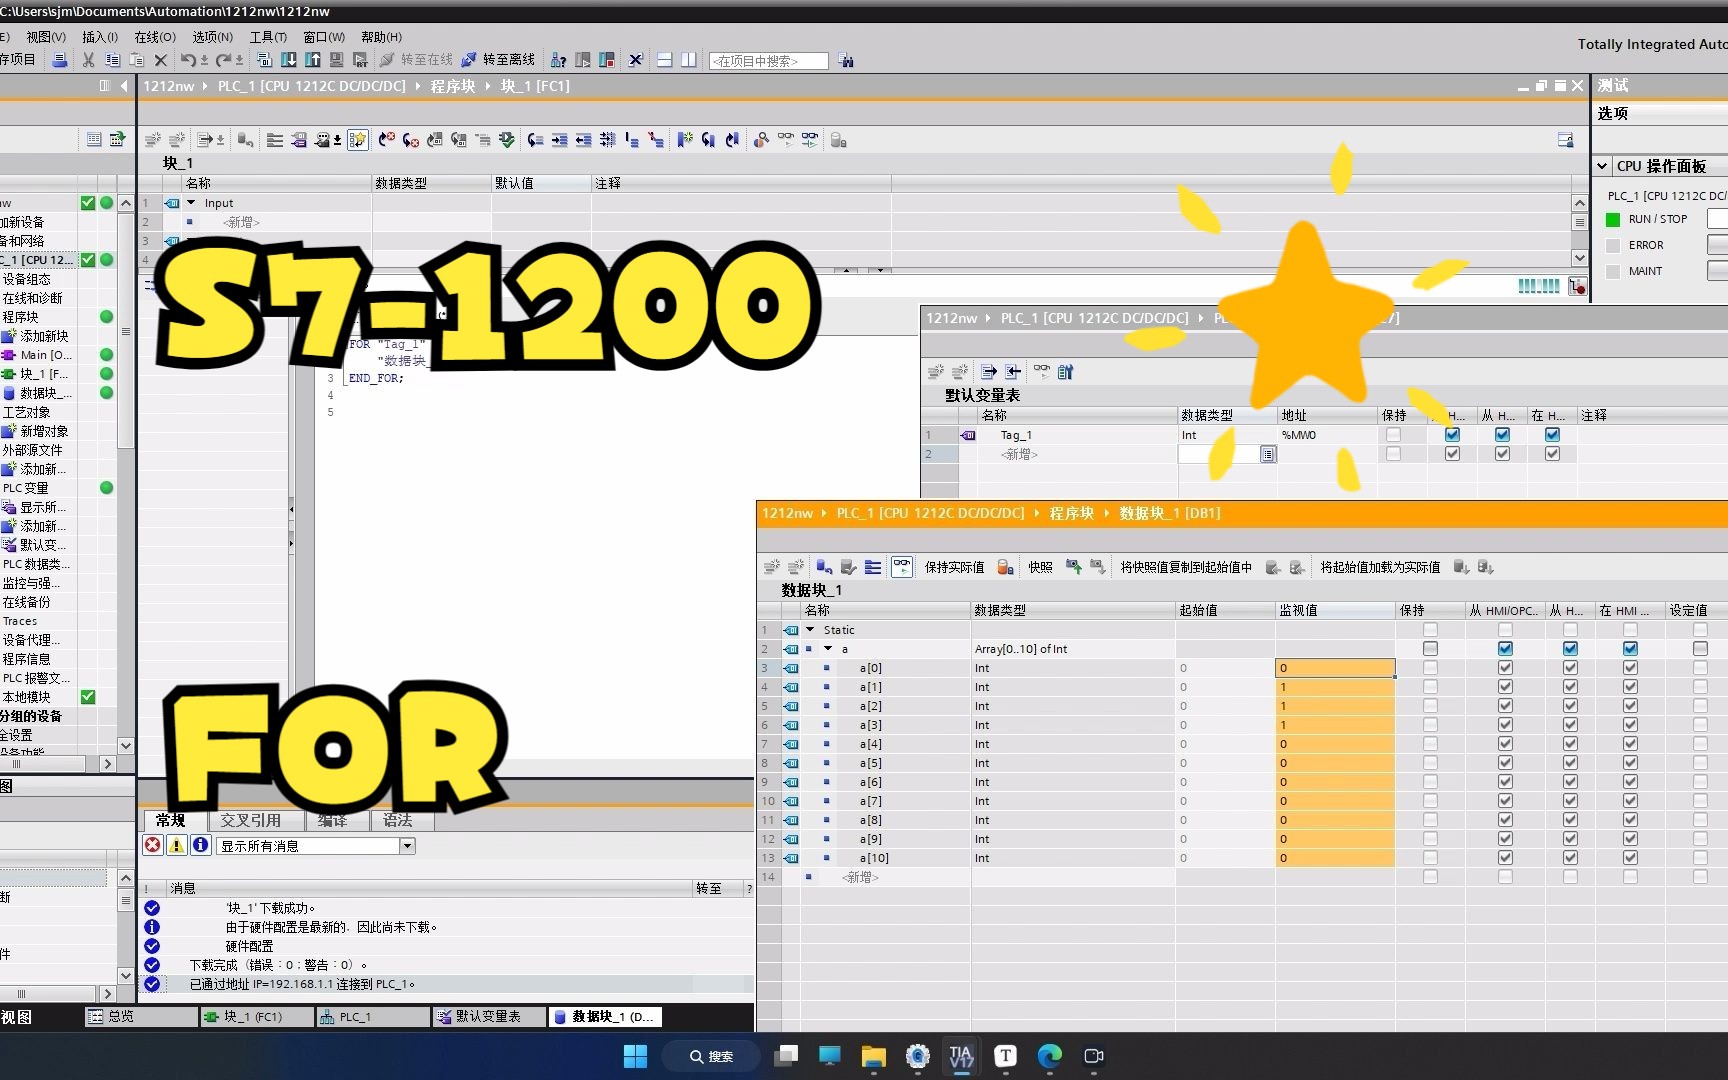Open the 工具(T) menu
1728x1080 pixels.
pos(268,37)
